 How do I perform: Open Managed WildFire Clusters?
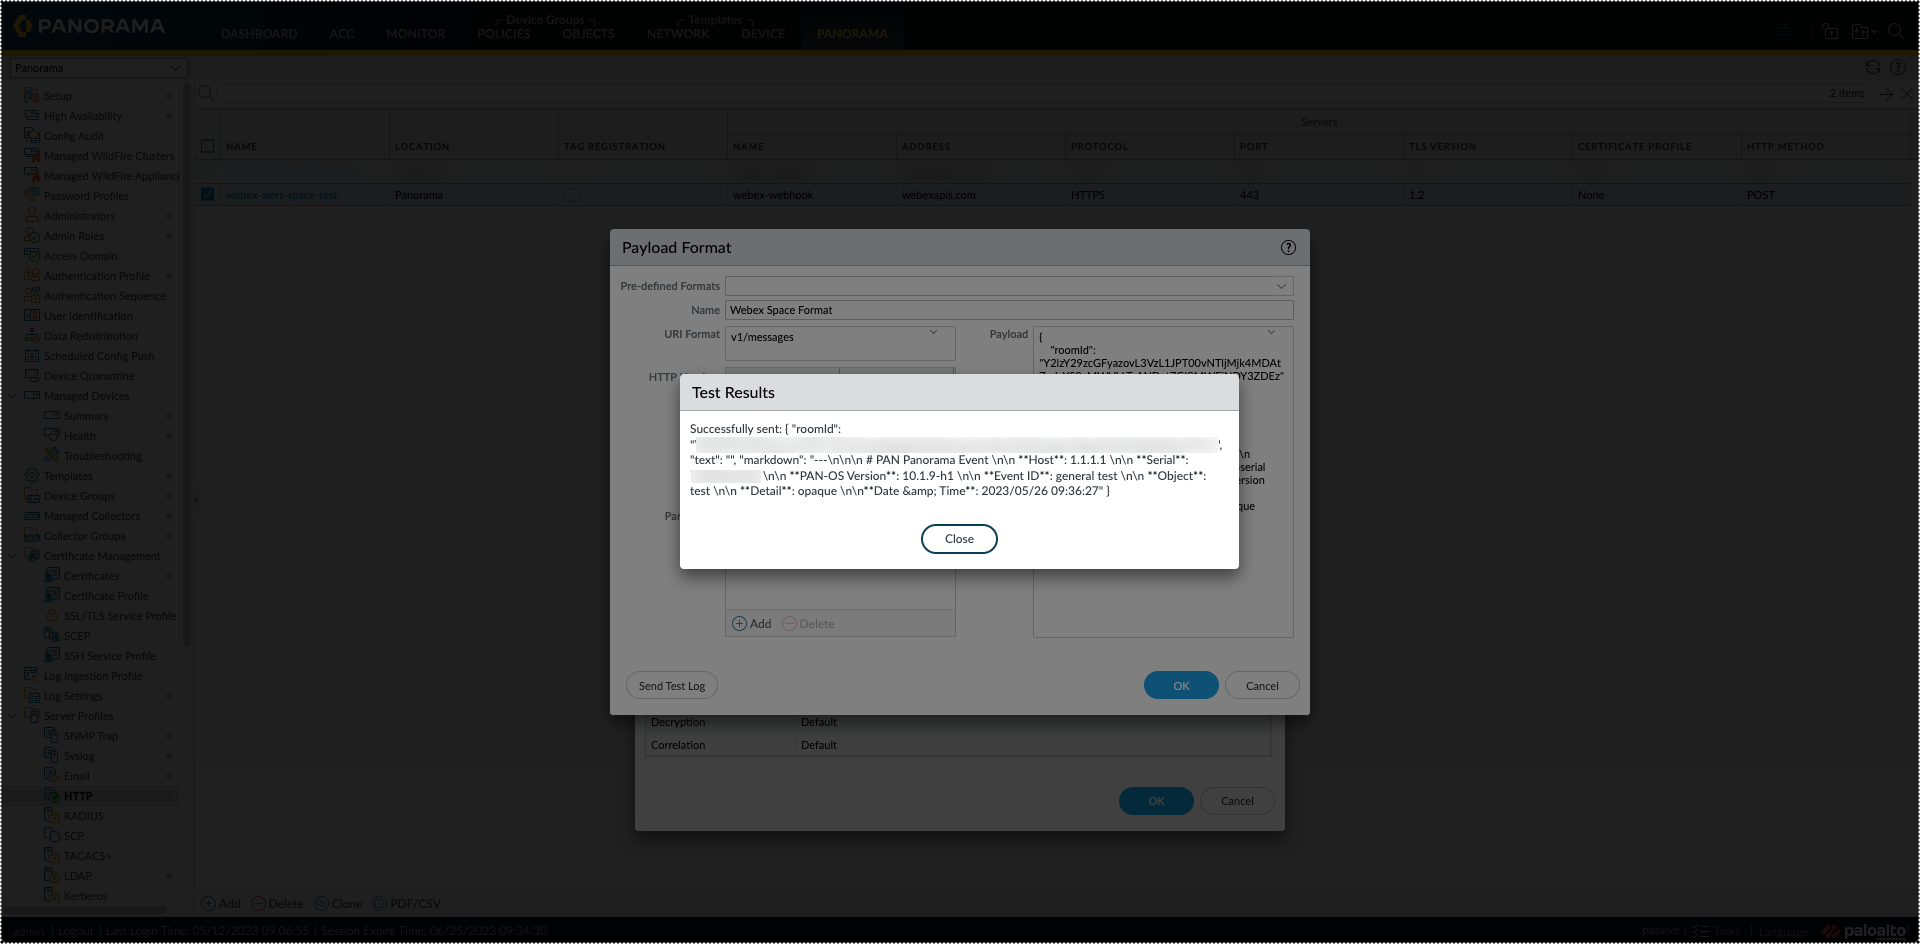coord(109,156)
